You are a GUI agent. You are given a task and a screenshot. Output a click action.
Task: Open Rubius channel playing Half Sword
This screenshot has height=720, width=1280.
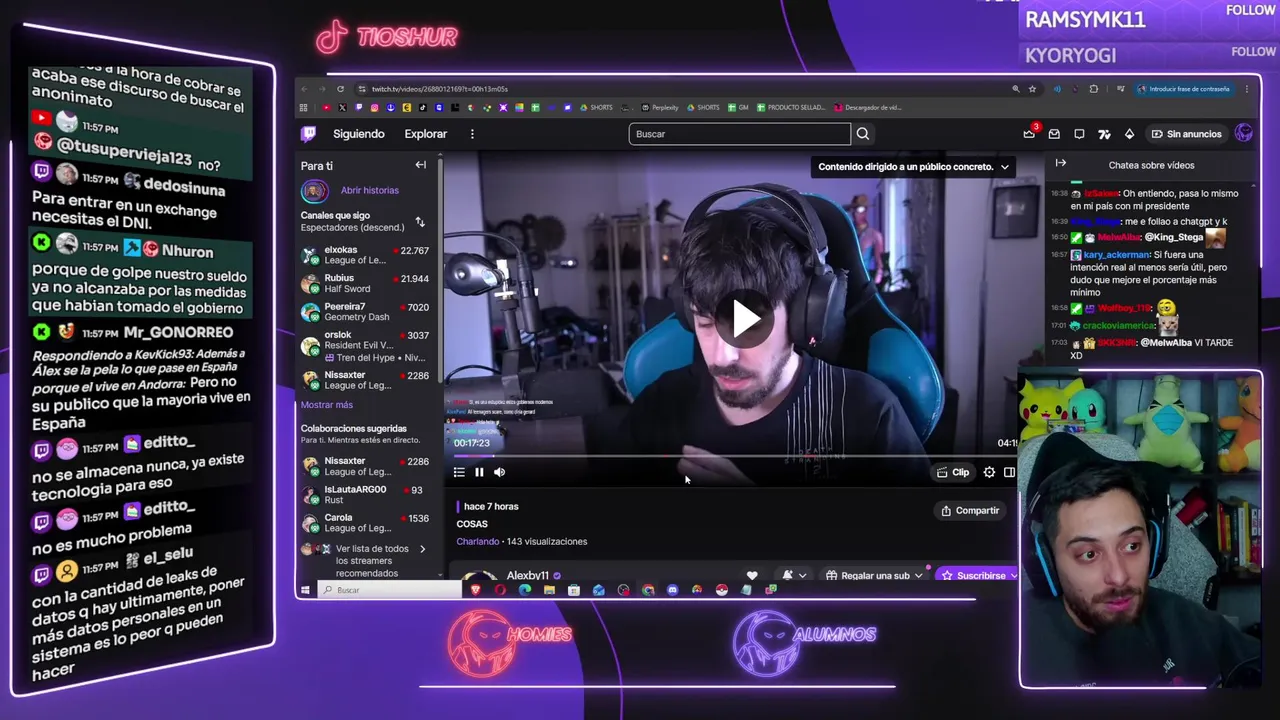click(365, 283)
